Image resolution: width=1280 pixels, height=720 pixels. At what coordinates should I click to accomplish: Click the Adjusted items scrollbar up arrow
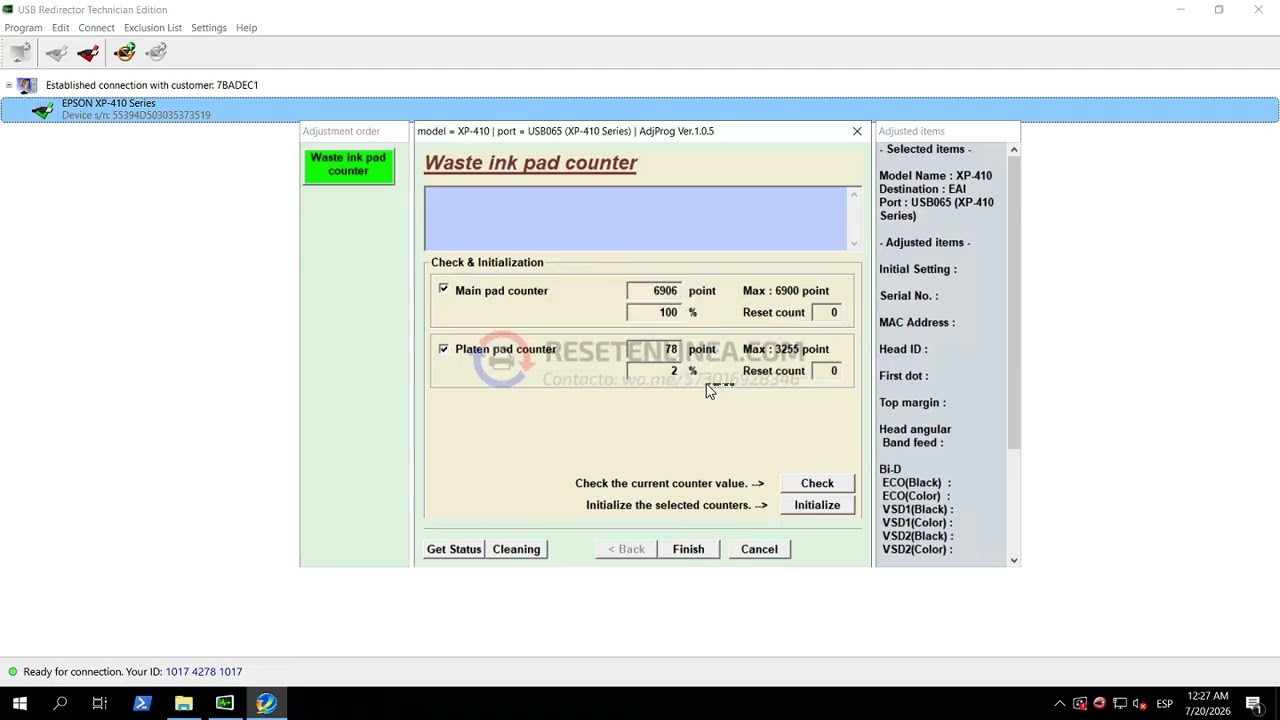(x=1013, y=150)
